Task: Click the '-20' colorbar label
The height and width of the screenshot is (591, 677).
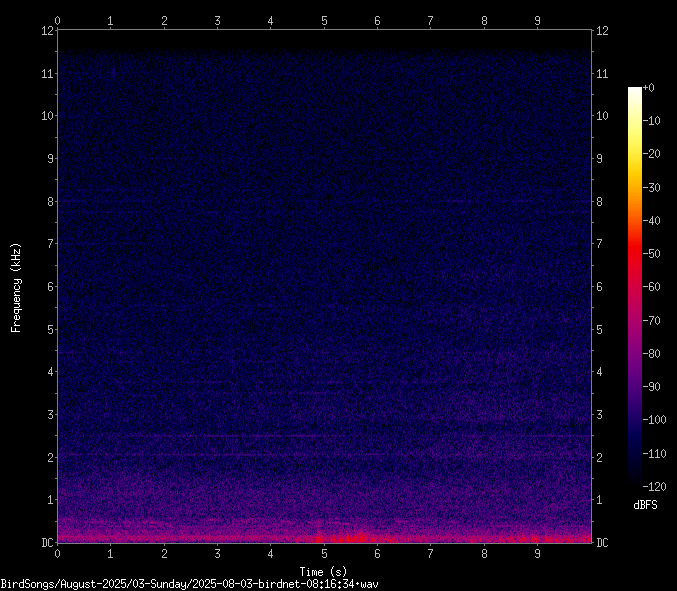Action: 652,154
